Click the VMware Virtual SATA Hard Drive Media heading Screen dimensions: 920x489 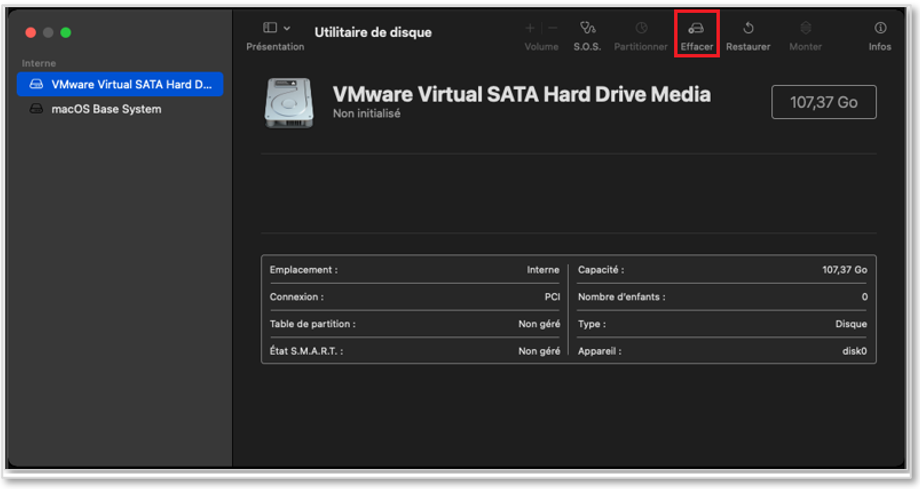click(522, 95)
